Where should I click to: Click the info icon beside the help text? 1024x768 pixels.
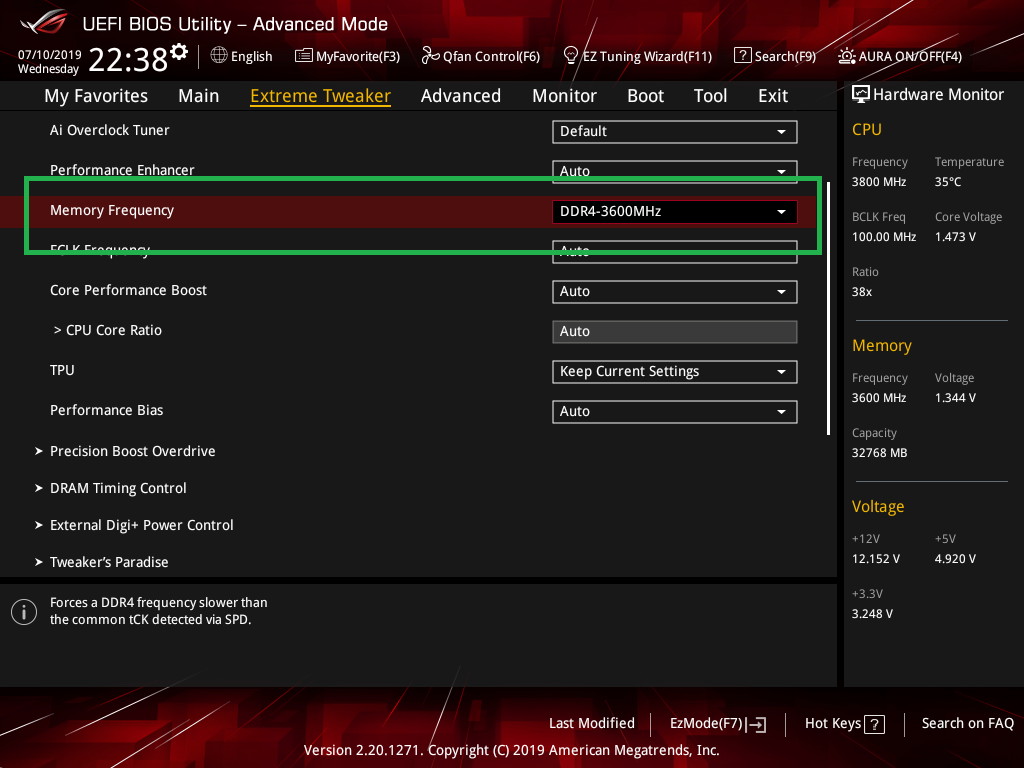24,612
